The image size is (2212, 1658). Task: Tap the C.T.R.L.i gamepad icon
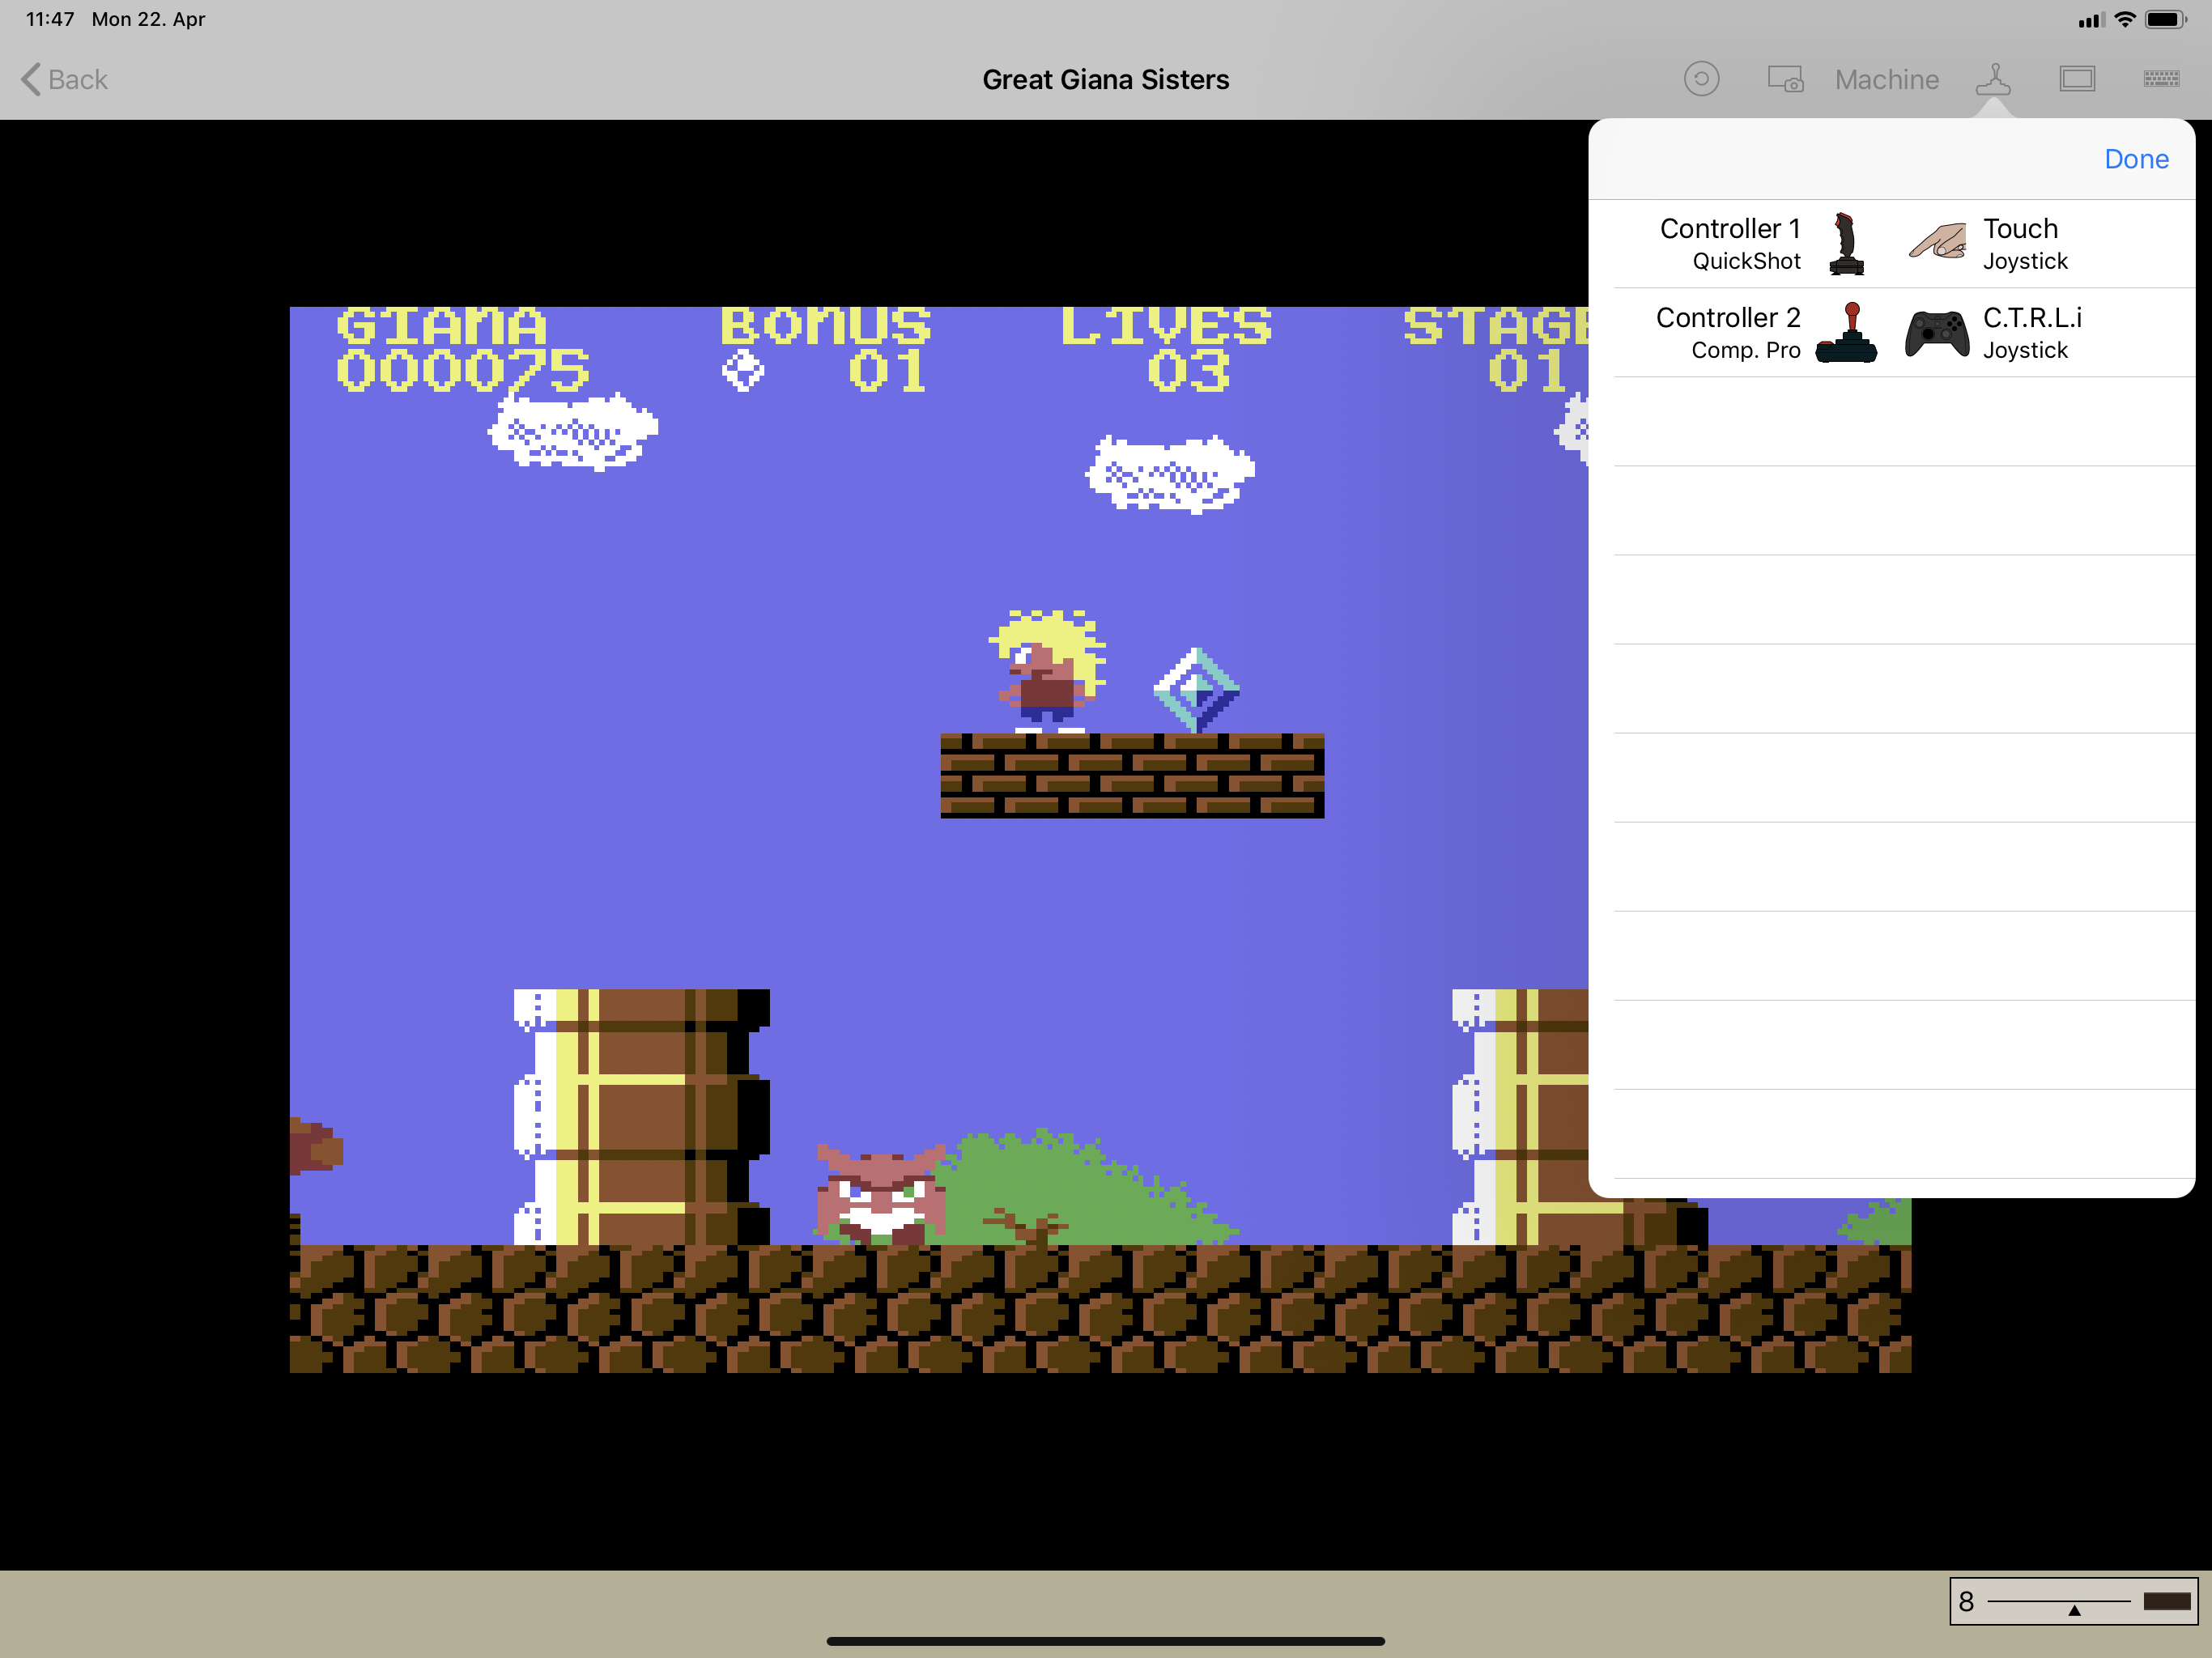coord(1936,333)
